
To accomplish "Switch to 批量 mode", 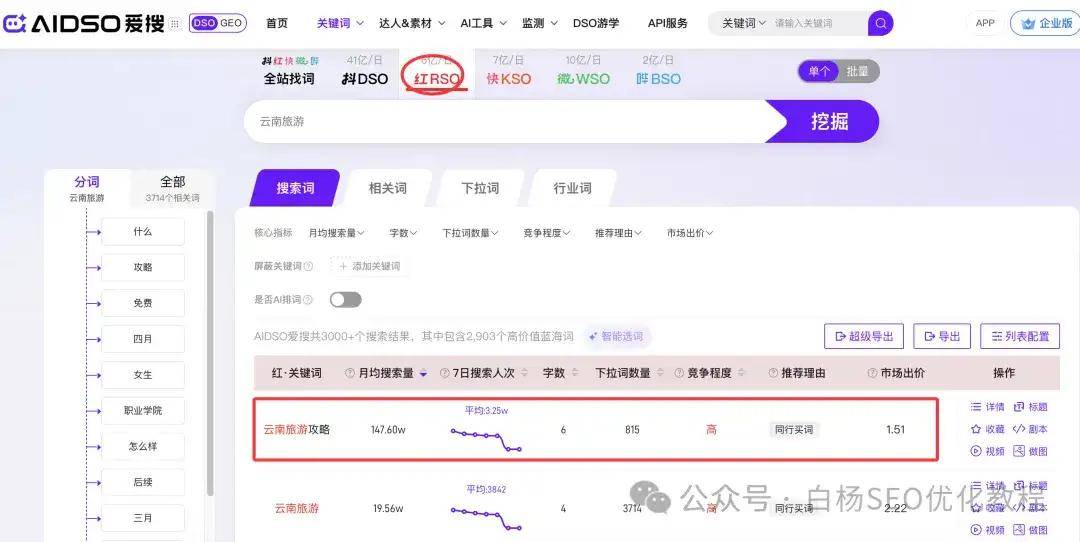I will pyautogui.click(x=858, y=72).
